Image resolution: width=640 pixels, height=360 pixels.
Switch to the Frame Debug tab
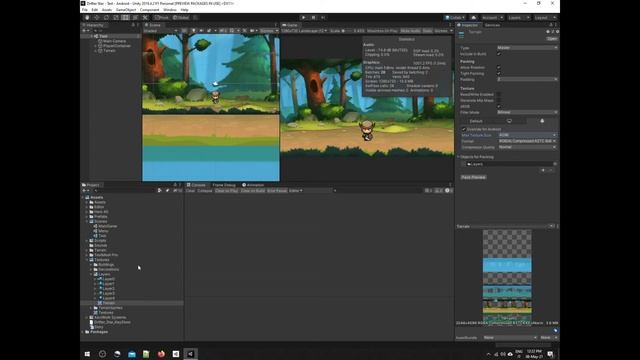click(x=224, y=185)
